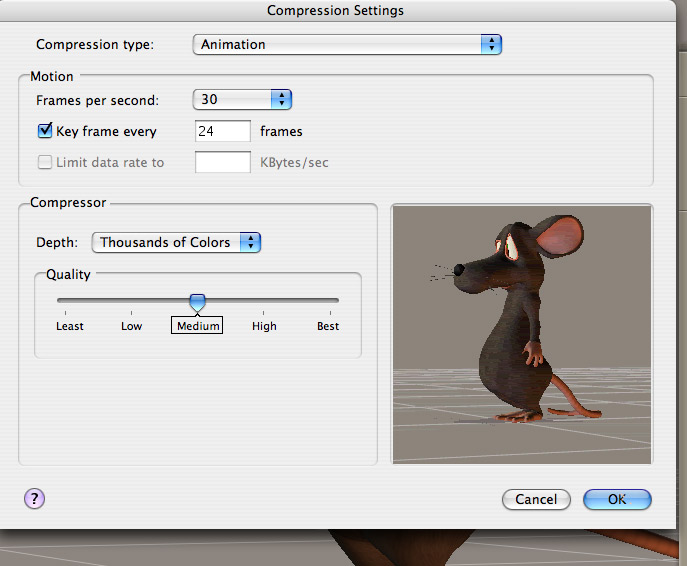The width and height of the screenshot is (687, 566).
Task: Click the stepper arrows beside 30 fps
Action: [281, 99]
